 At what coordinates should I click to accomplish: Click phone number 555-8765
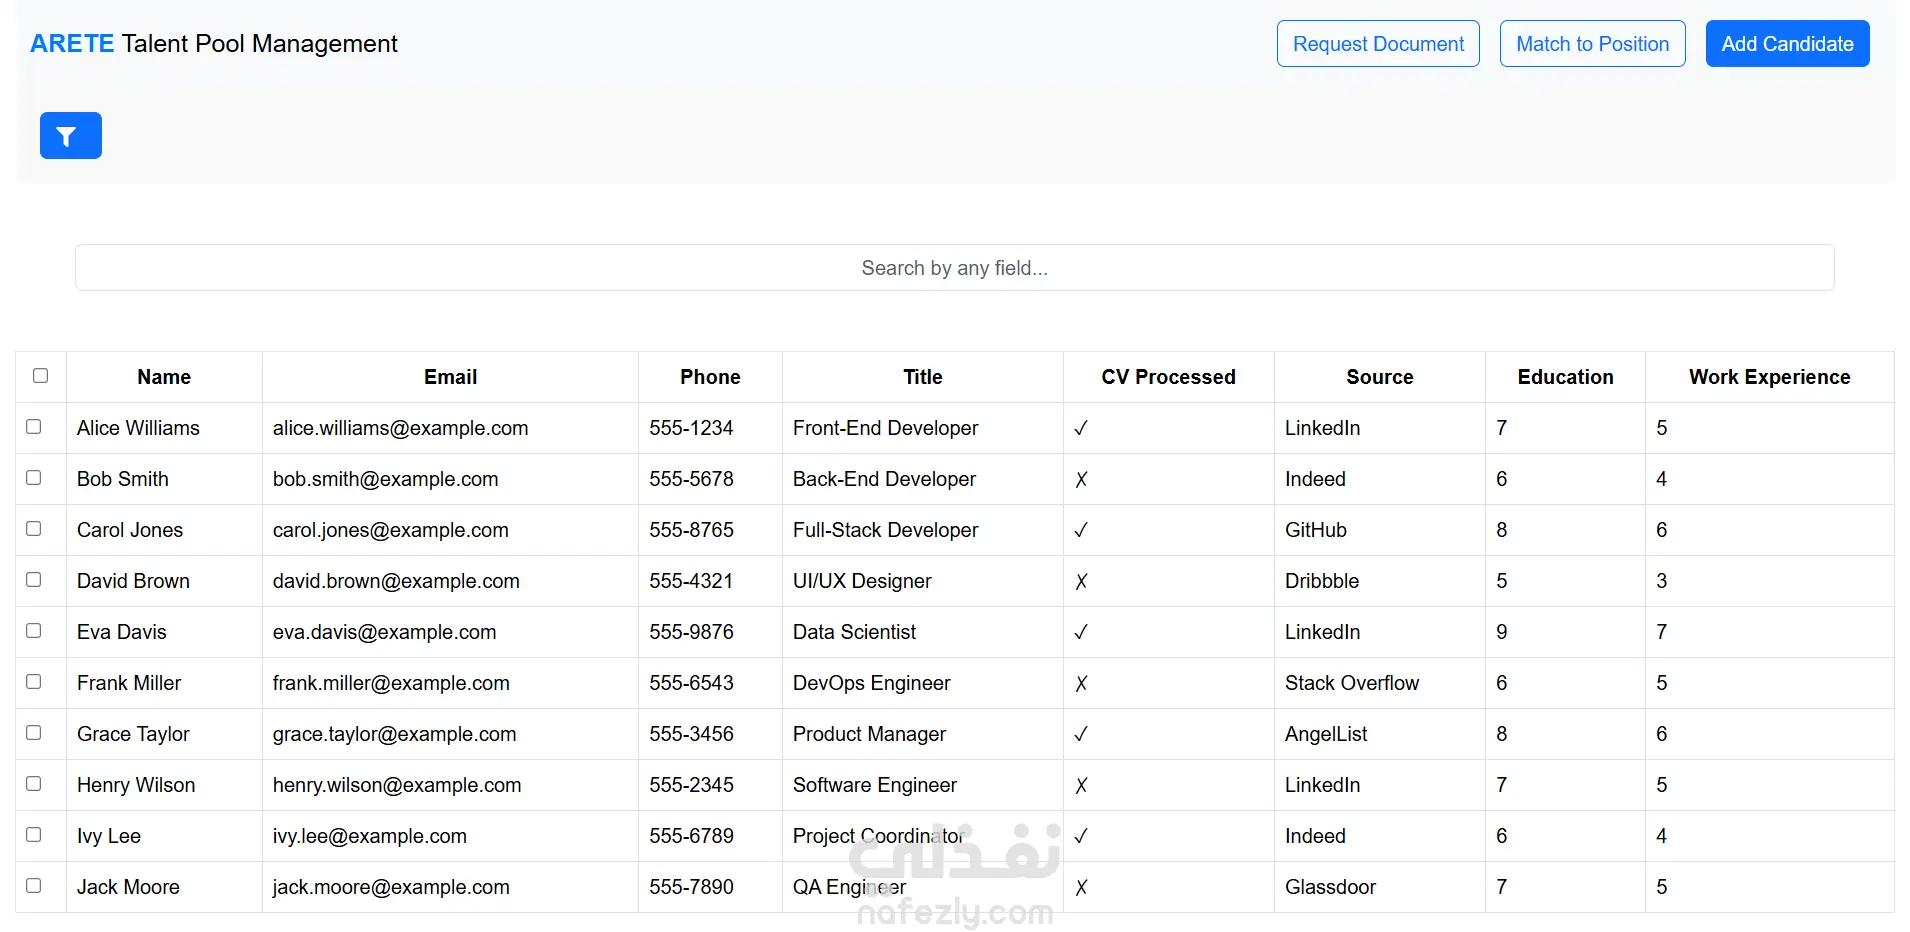click(691, 530)
